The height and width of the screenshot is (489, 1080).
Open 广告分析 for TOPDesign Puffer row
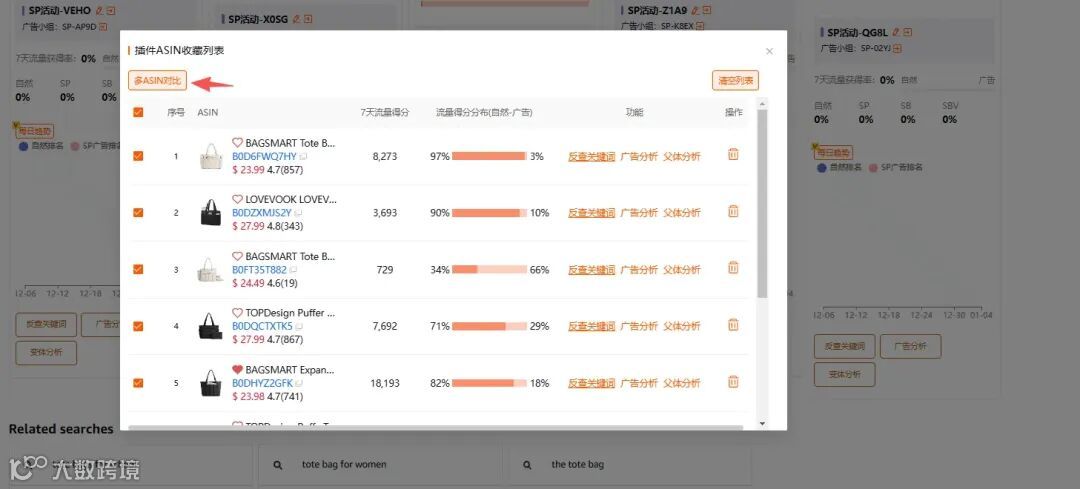coord(639,326)
